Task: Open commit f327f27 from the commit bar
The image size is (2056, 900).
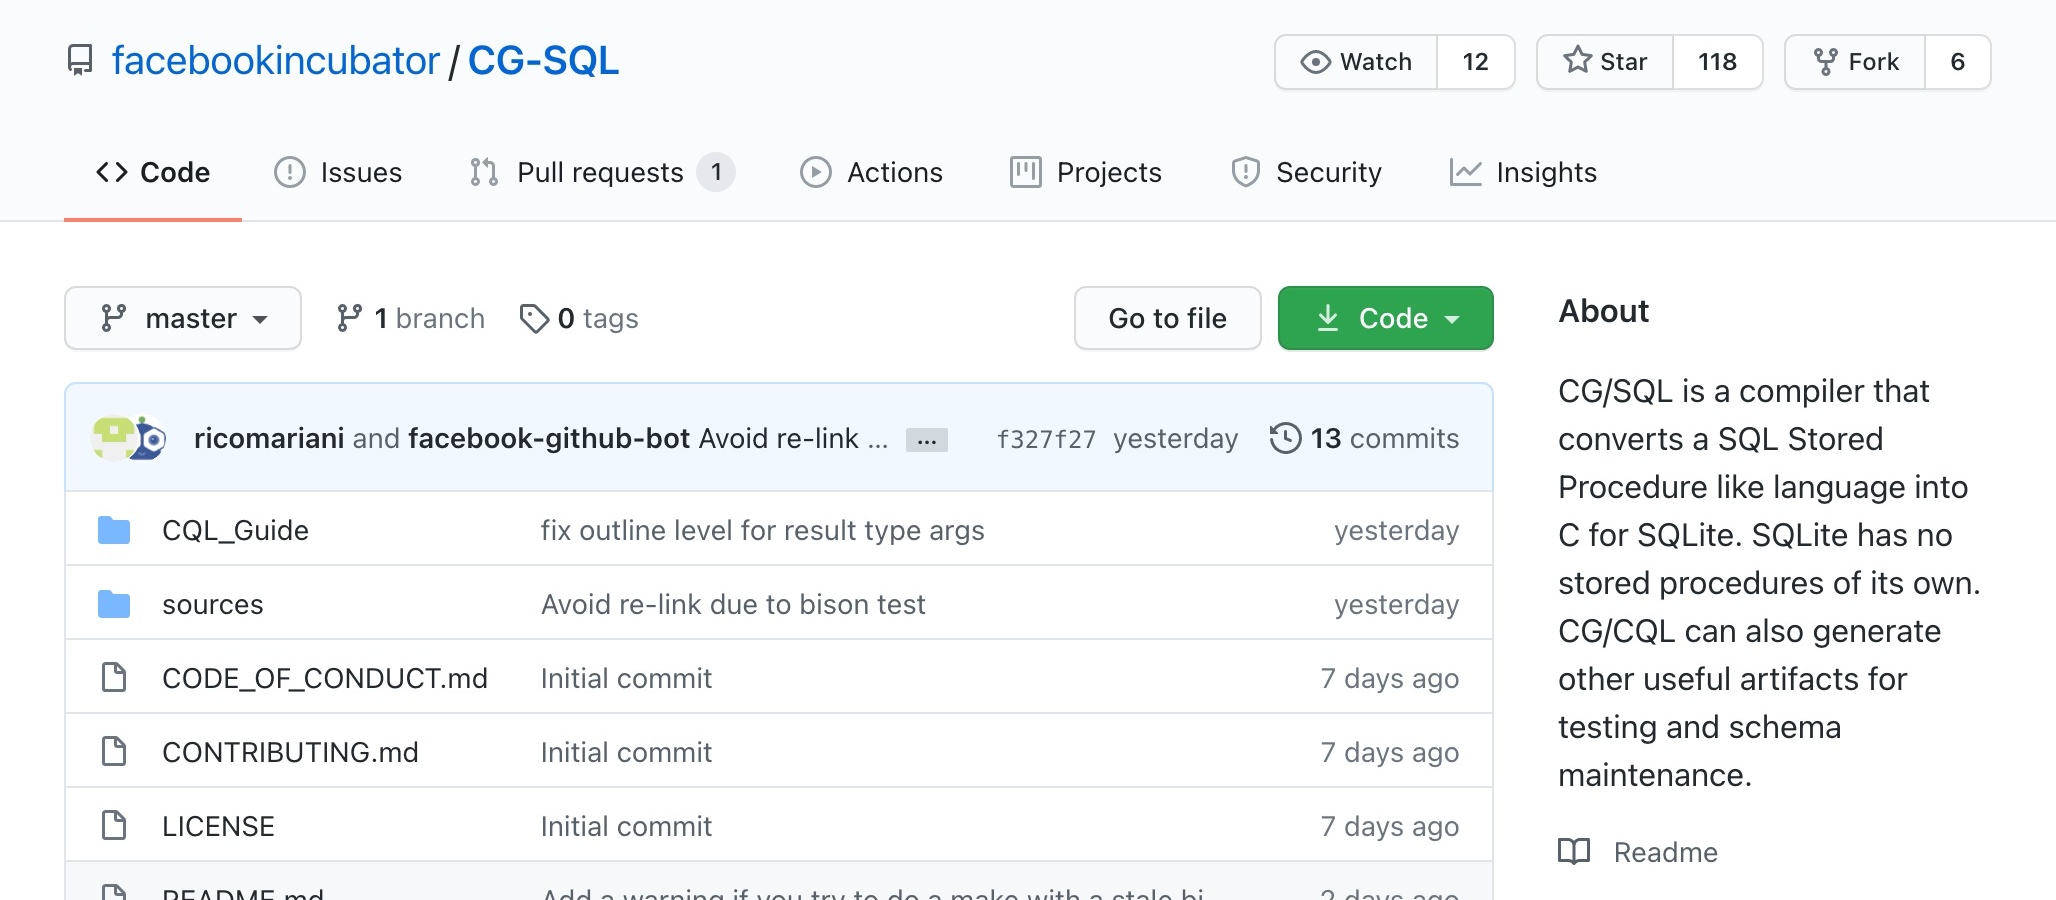Action: pyautogui.click(x=1046, y=438)
